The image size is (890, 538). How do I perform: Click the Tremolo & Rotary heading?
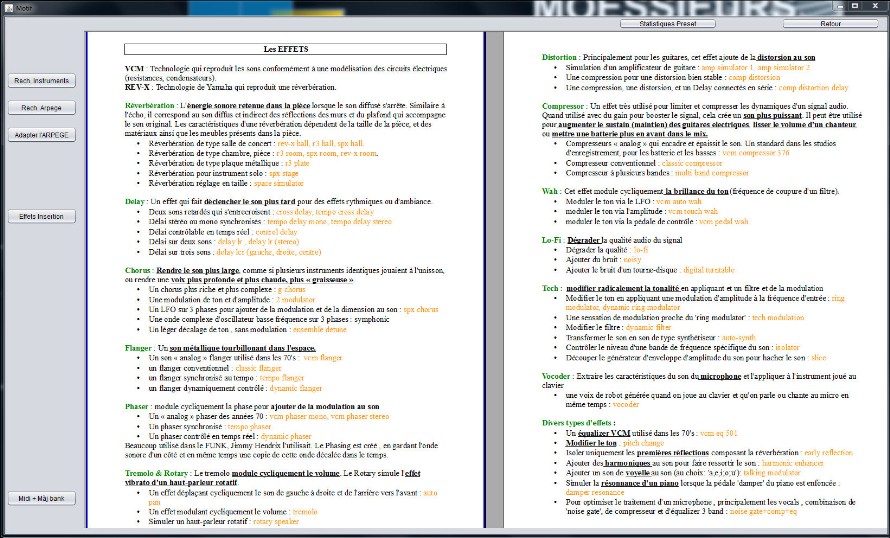pyautogui.click(x=156, y=473)
